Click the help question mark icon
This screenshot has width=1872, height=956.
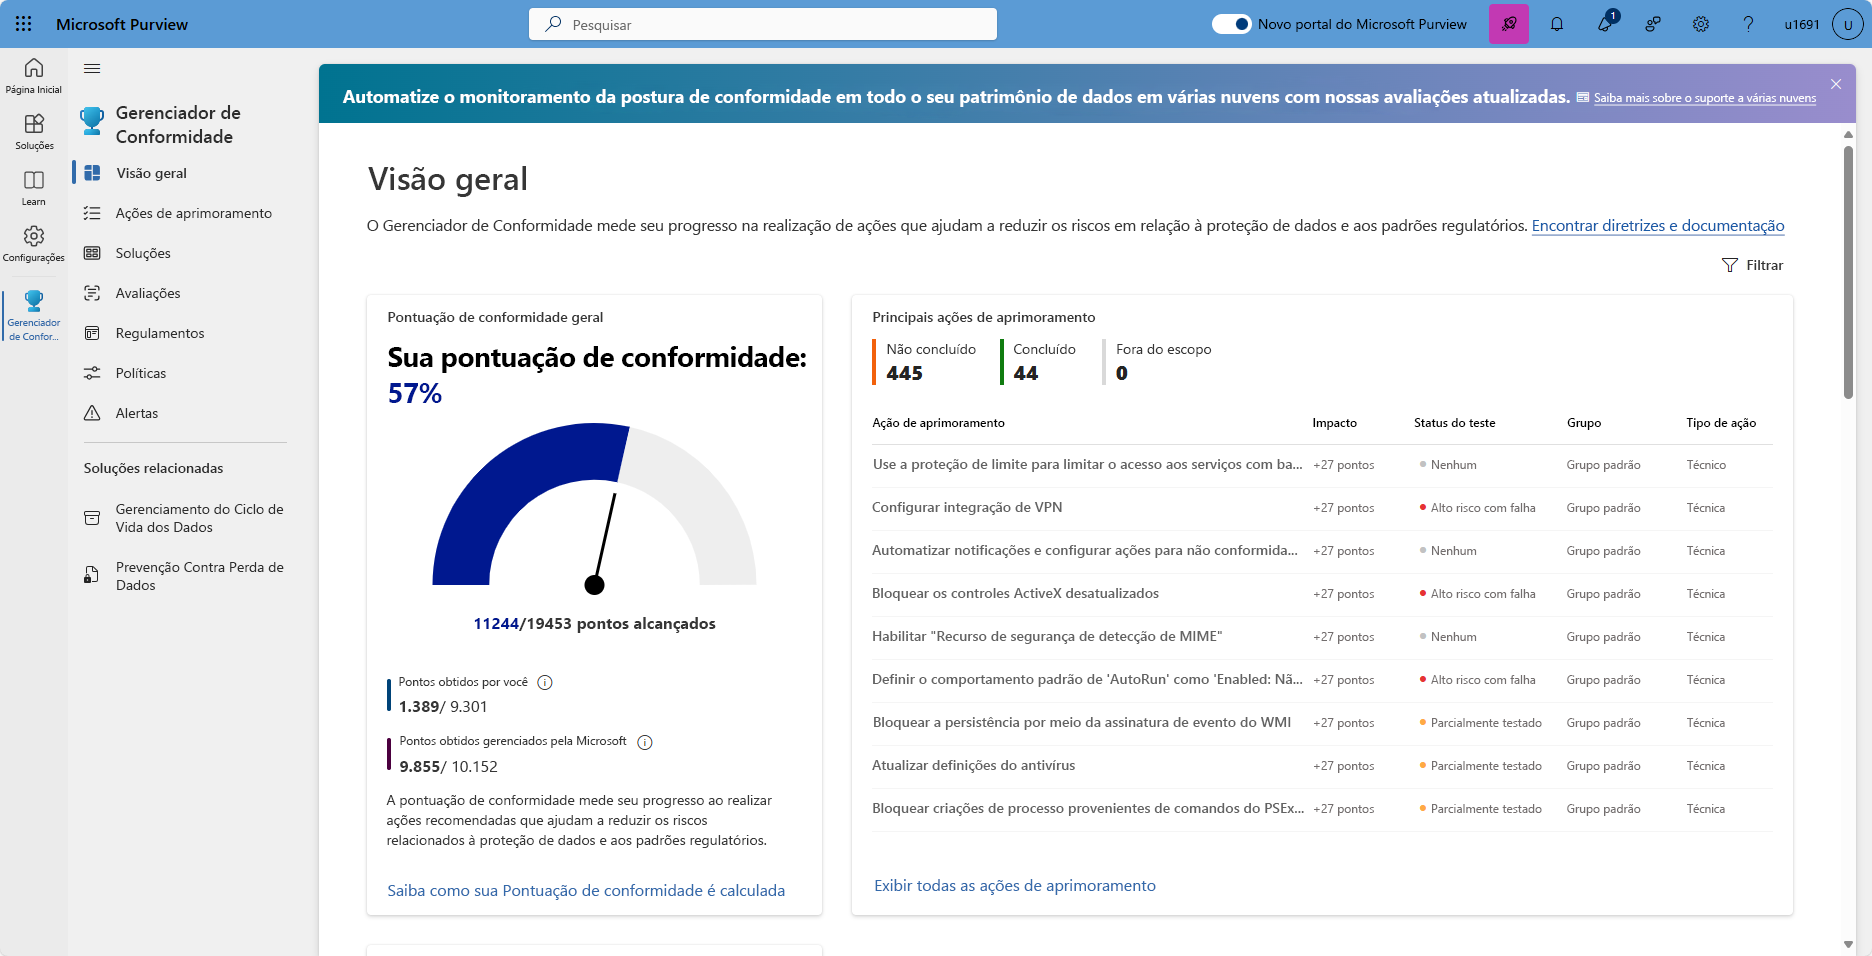(x=1748, y=24)
